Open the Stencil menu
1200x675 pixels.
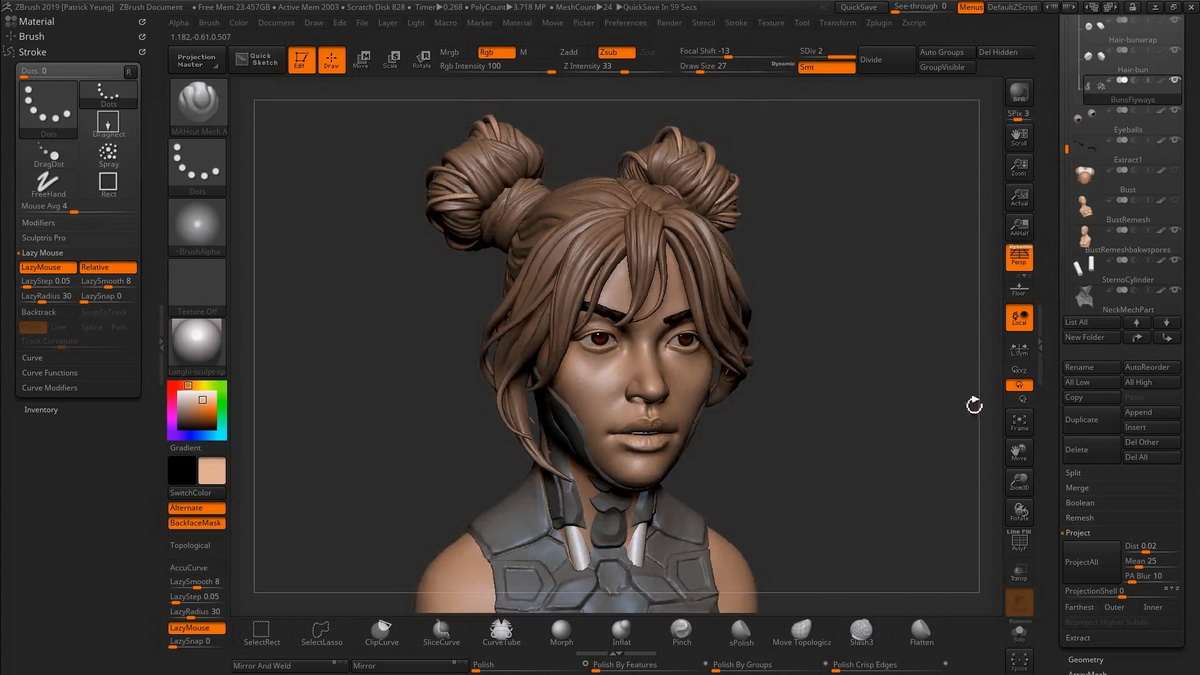703,22
